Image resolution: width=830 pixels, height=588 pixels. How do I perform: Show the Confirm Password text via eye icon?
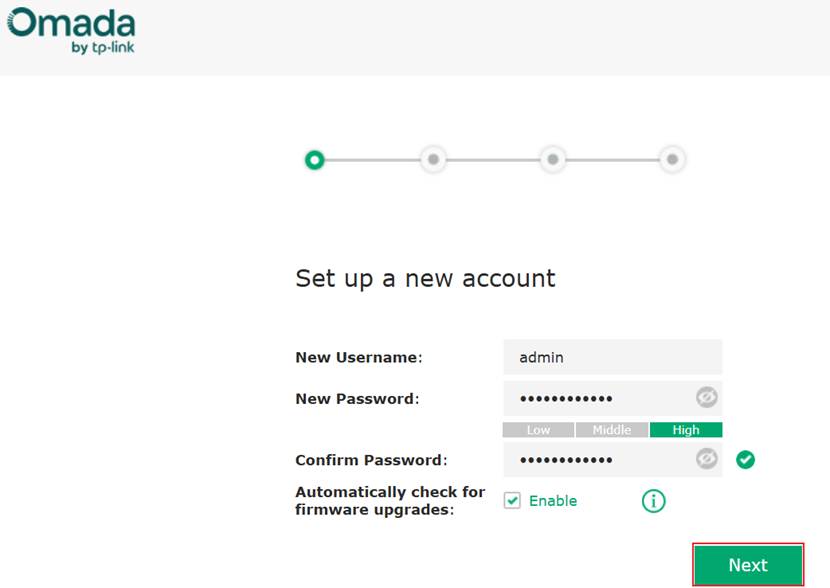tap(707, 459)
